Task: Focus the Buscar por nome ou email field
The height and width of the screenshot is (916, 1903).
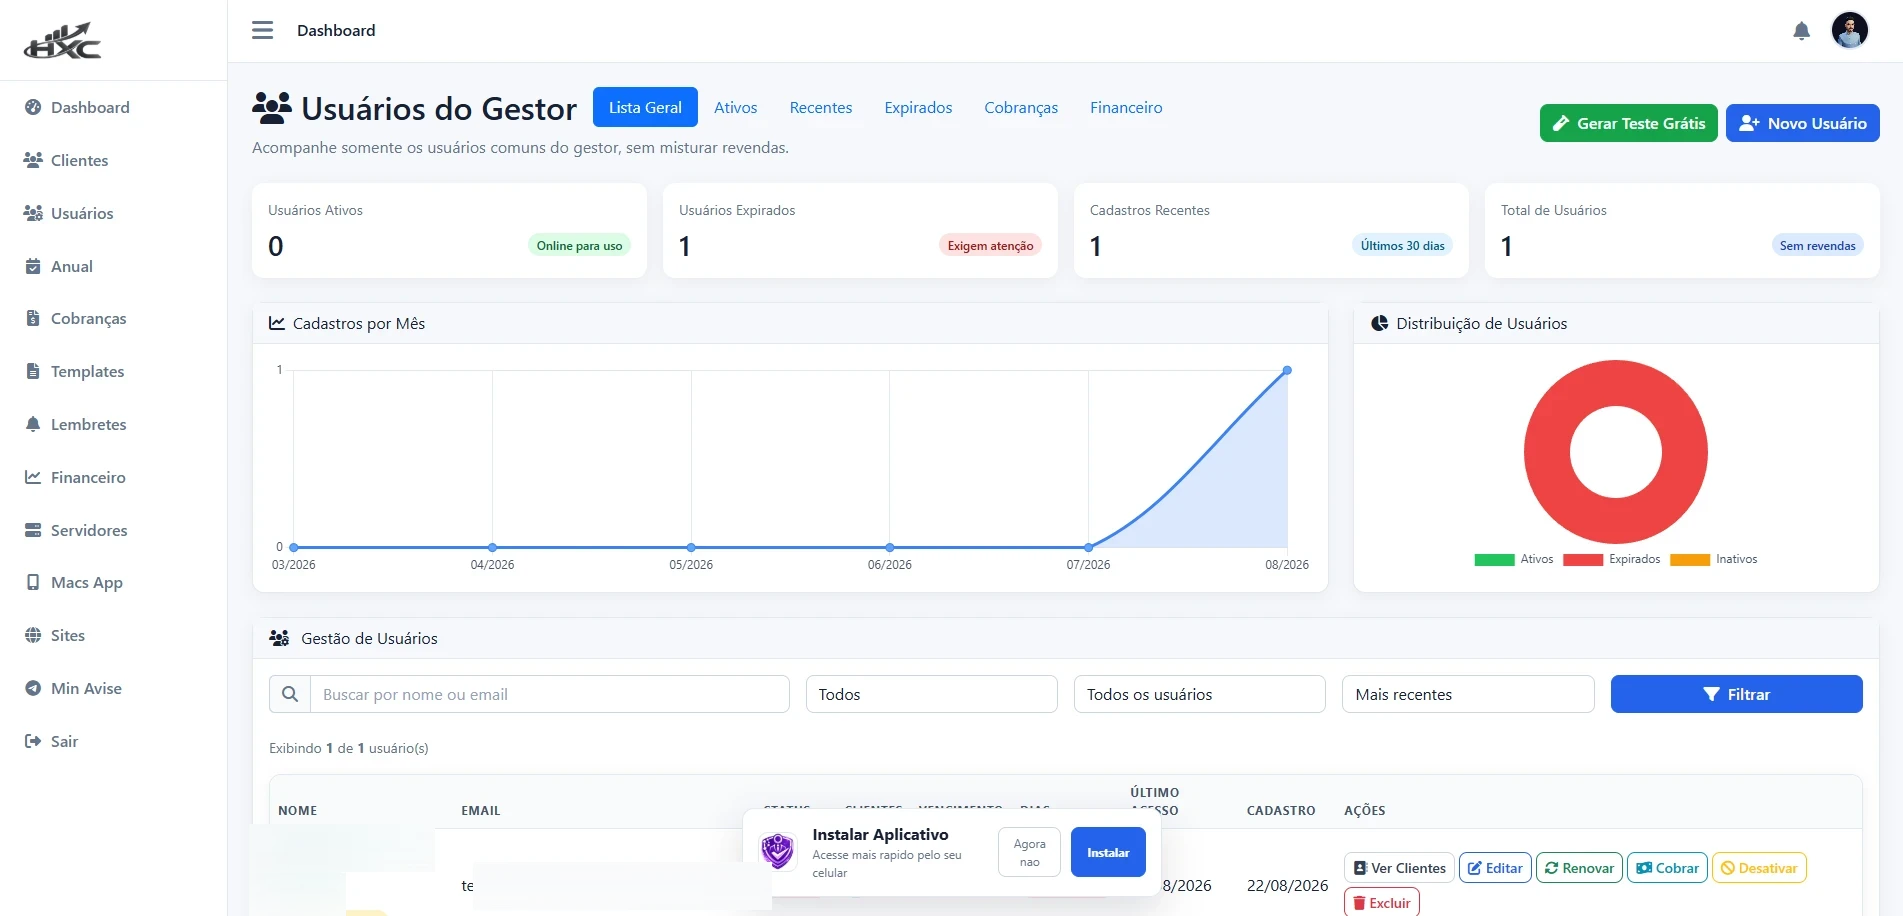Action: point(550,694)
